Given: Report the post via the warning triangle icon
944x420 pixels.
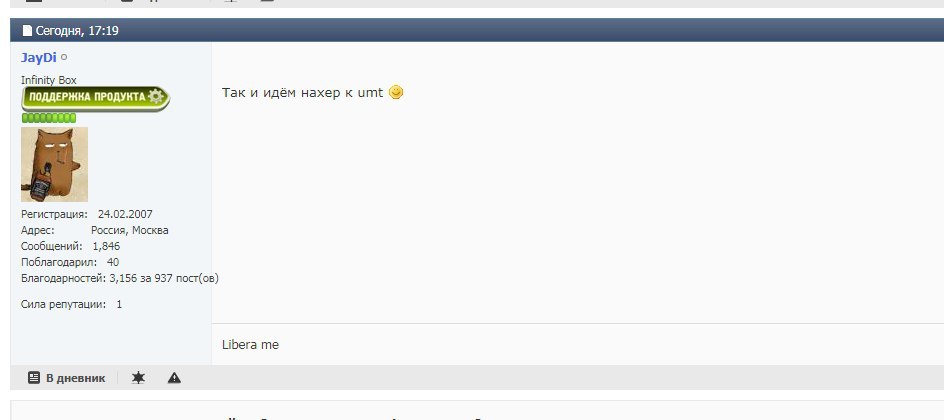Looking at the screenshot, I should click(174, 378).
